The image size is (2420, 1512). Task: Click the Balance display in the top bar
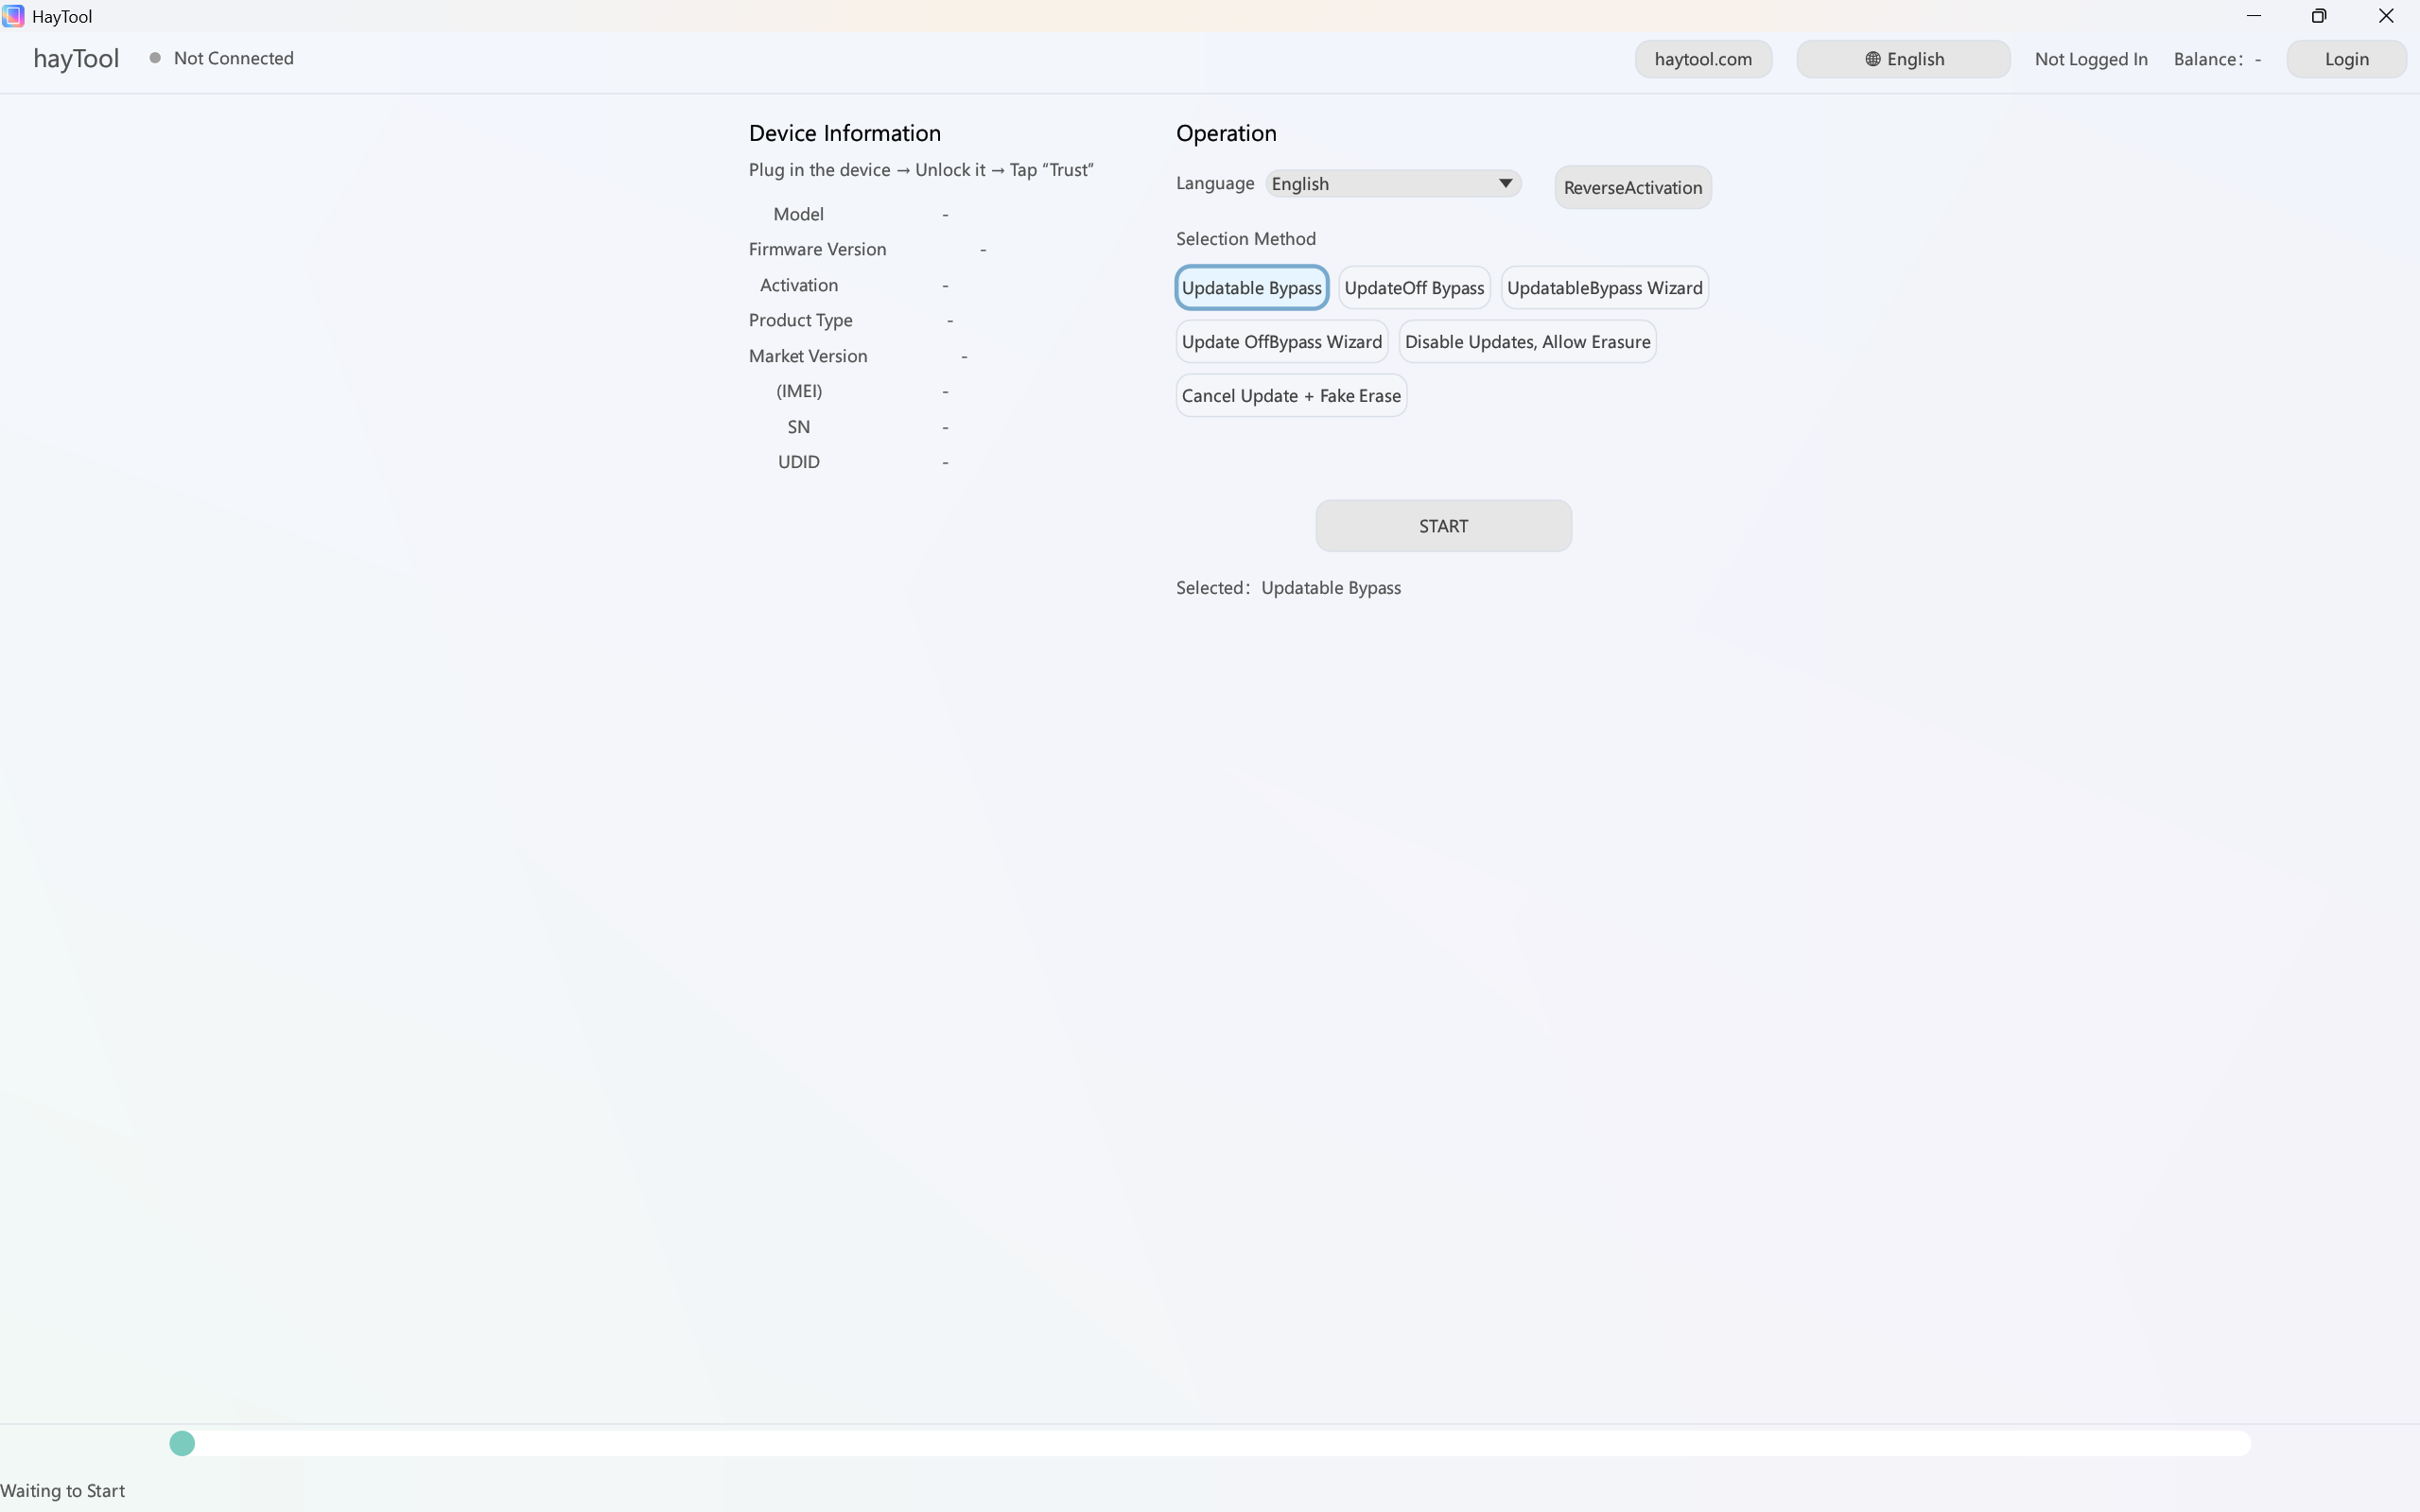click(2218, 59)
